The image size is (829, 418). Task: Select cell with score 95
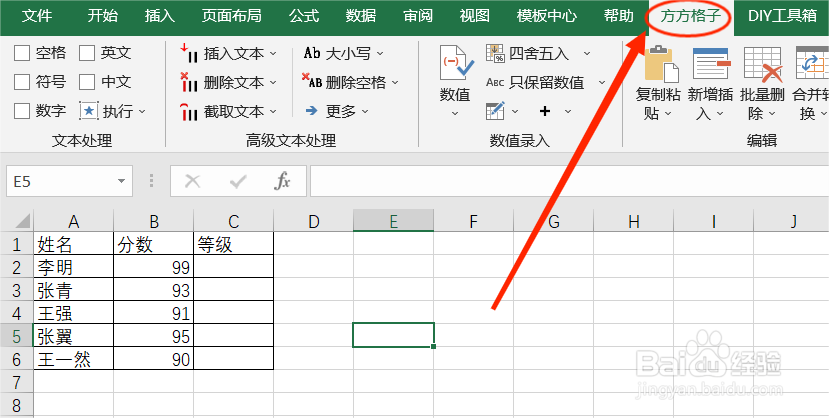coord(153,336)
